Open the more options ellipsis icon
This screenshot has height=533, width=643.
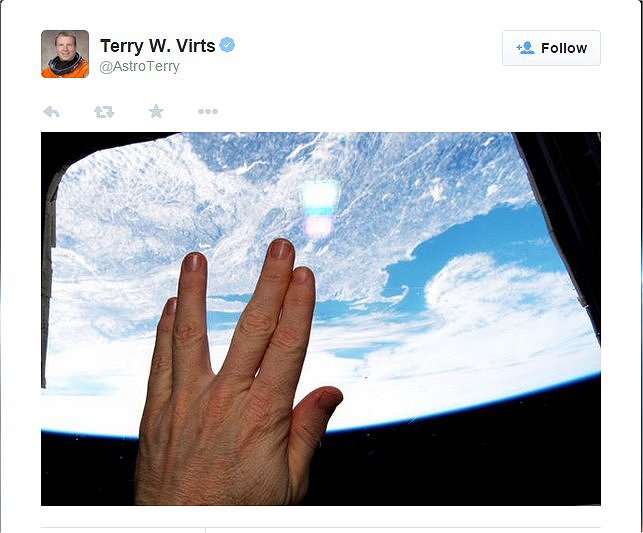208,111
